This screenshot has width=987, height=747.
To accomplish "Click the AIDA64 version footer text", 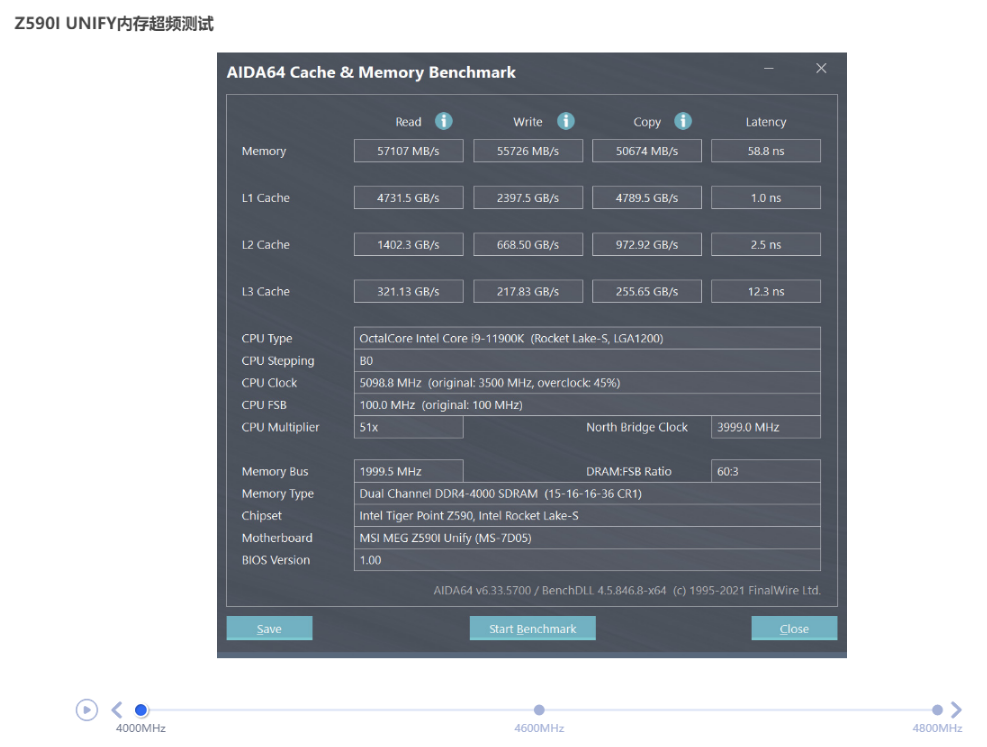I will pyautogui.click(x=627, y=590).
